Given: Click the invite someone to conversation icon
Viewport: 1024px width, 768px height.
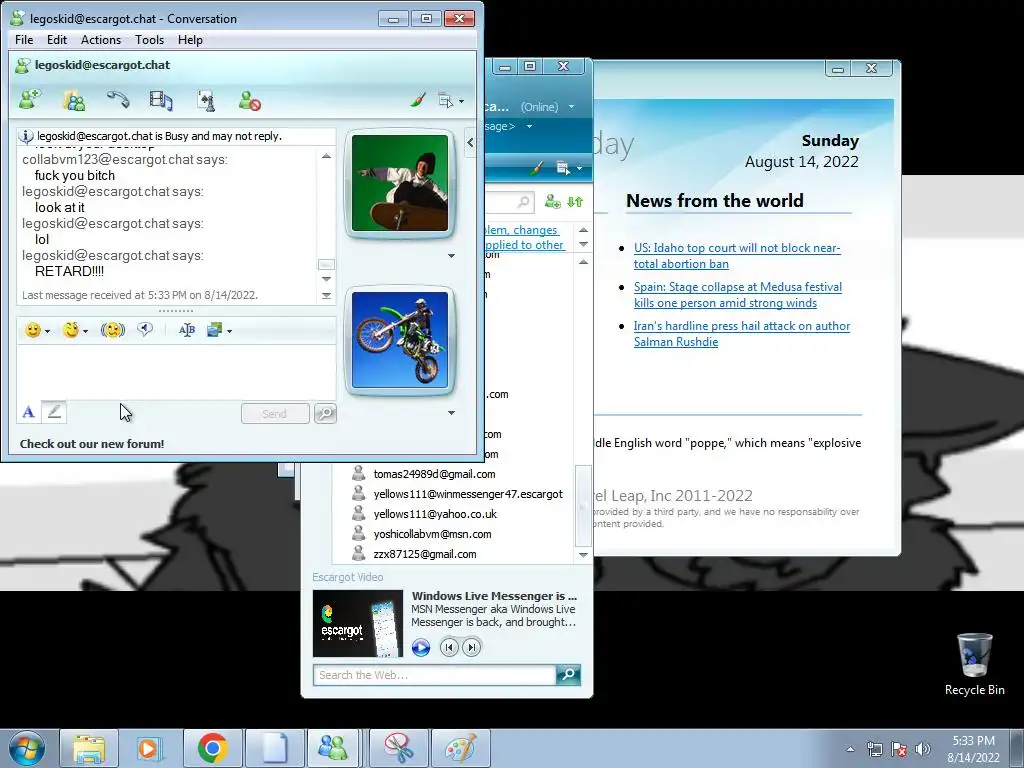Looking at the screenshot, I should [x=29, y=100].
